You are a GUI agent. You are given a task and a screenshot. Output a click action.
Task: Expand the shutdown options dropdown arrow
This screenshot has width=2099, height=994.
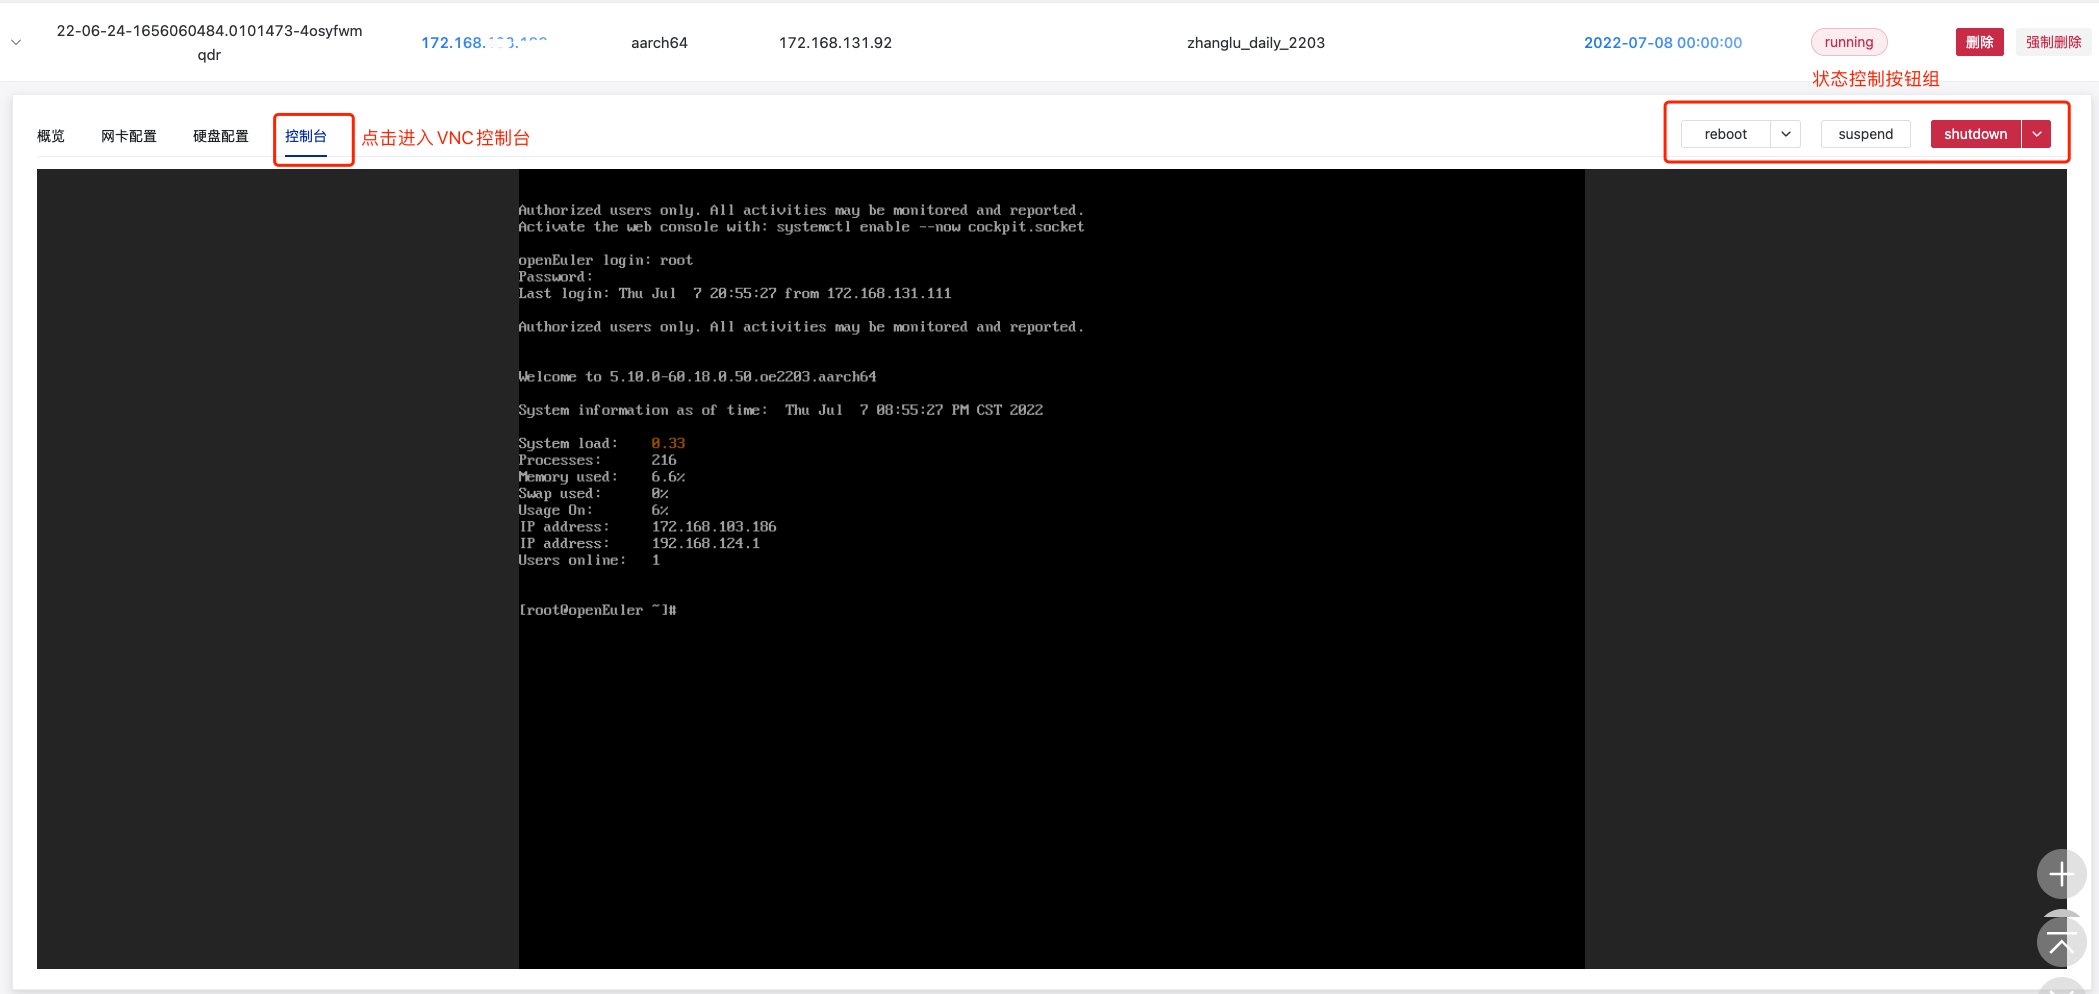coord(2037,134)
